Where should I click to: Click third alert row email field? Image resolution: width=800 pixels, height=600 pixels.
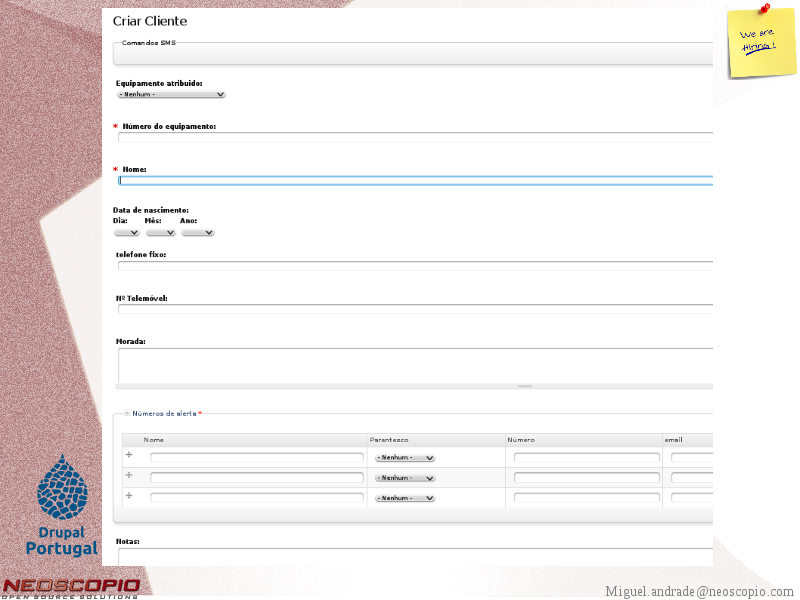(x=692, y=497)
